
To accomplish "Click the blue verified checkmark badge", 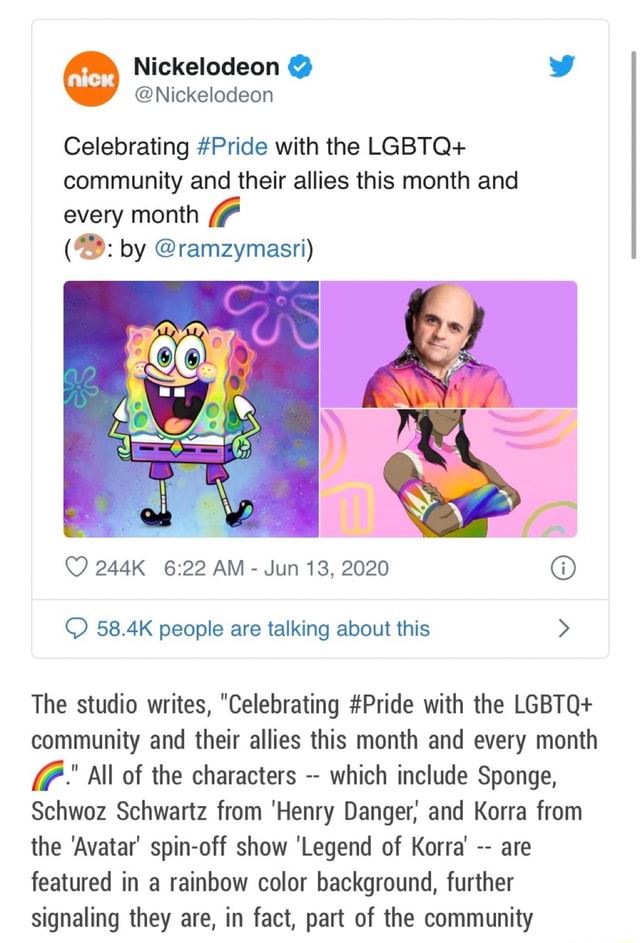I will [x=297, y=66].
